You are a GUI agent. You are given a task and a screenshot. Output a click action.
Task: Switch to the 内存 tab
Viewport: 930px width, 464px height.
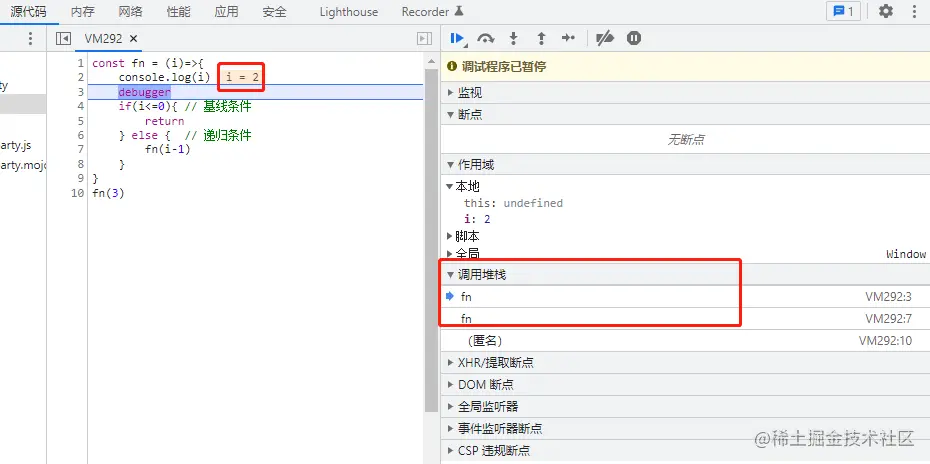pyautogui.click(x=82, y=11)
